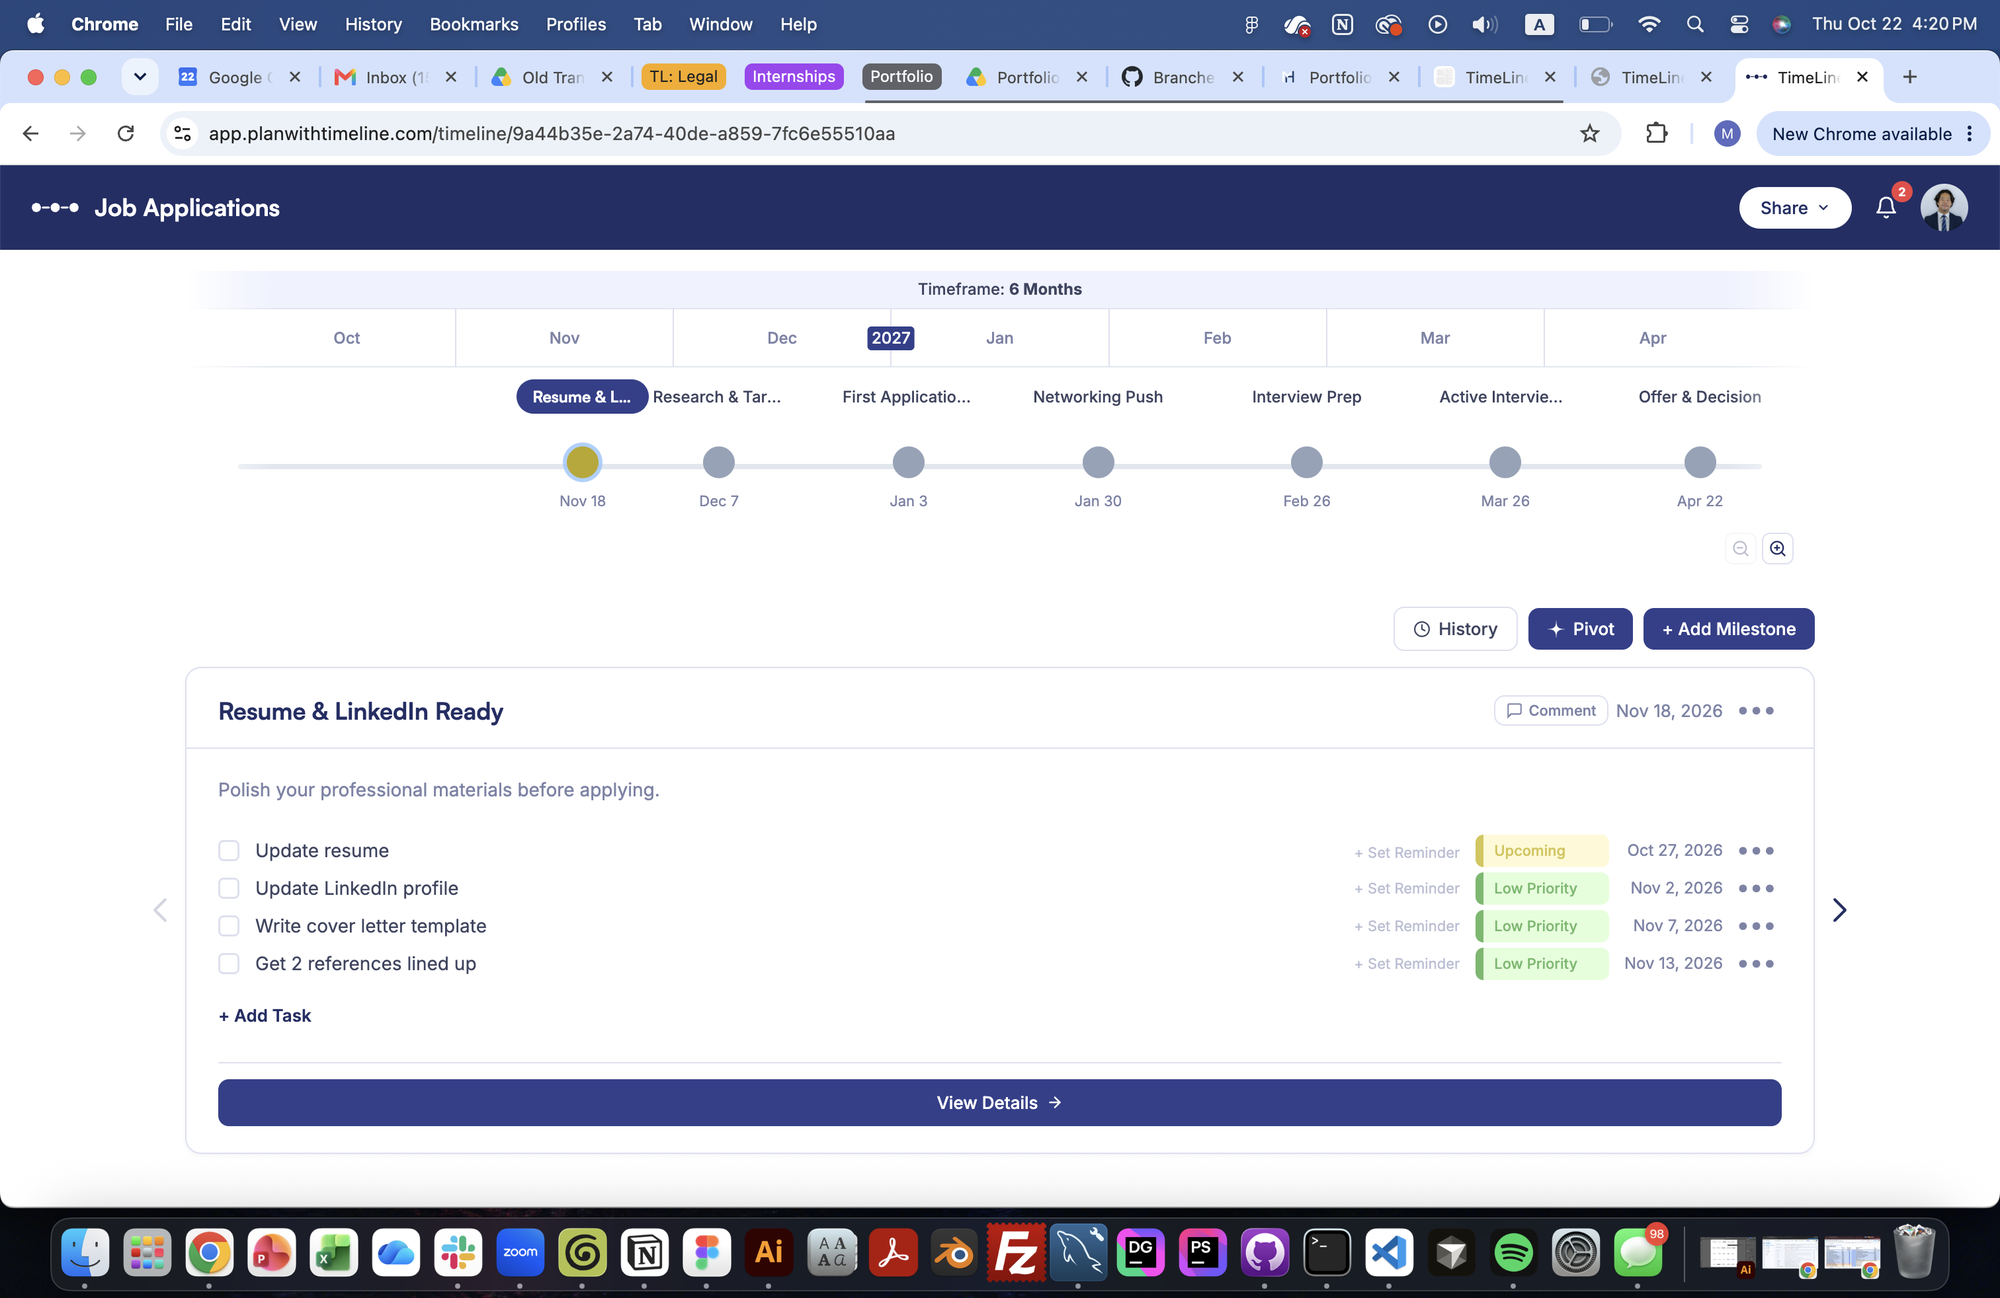
Task: Open options menu for Update resume task
Action: pyautogui.click(x=1756, y=851)
